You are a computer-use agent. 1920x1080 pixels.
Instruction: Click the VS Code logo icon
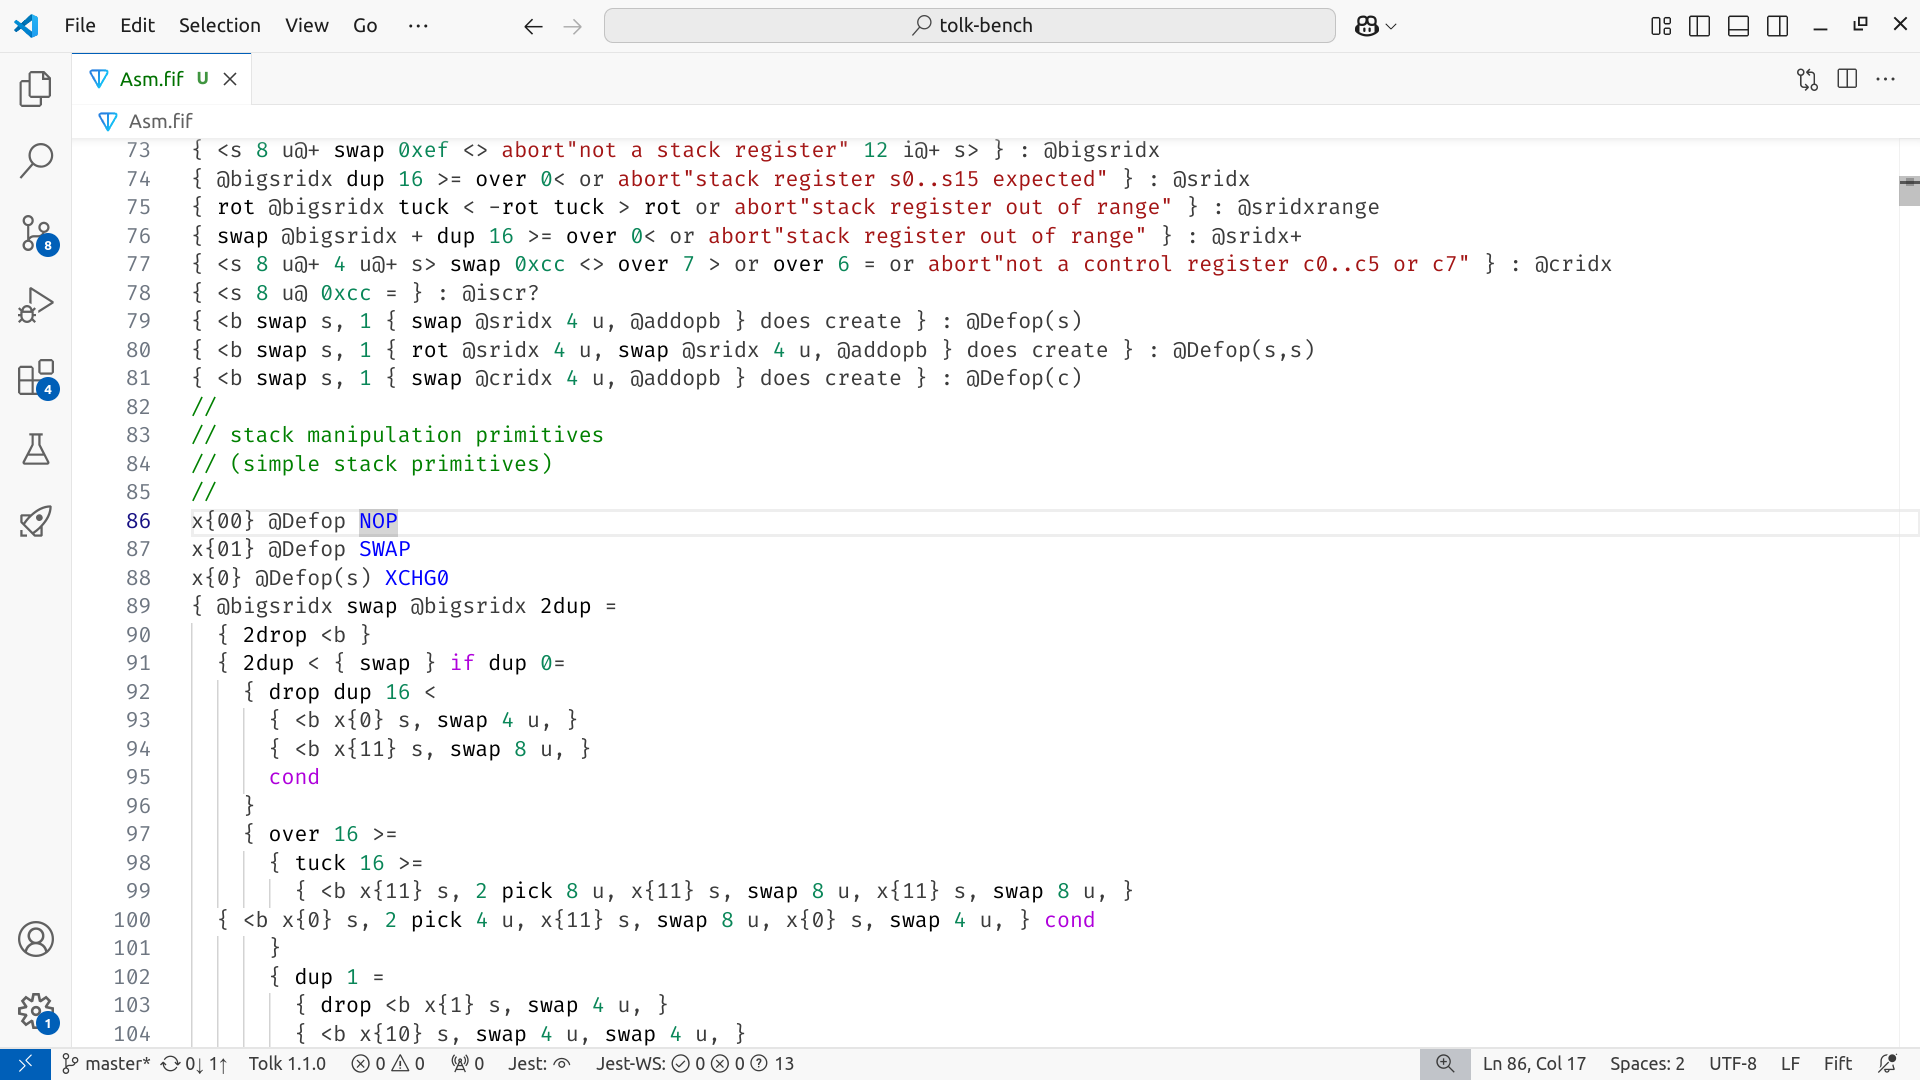coord(26,26)
